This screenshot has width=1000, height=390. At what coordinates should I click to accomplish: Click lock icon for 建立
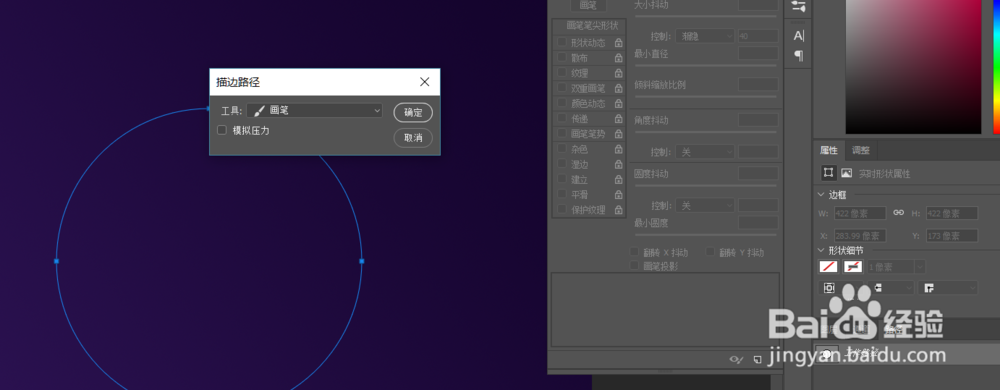[x=618, y=180]
